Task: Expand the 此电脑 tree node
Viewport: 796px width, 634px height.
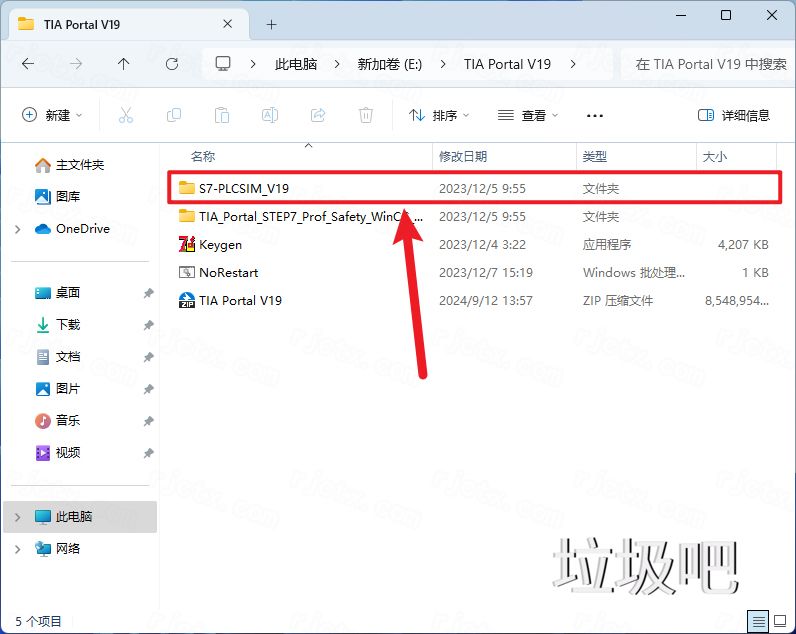Action: coord(18,517)
